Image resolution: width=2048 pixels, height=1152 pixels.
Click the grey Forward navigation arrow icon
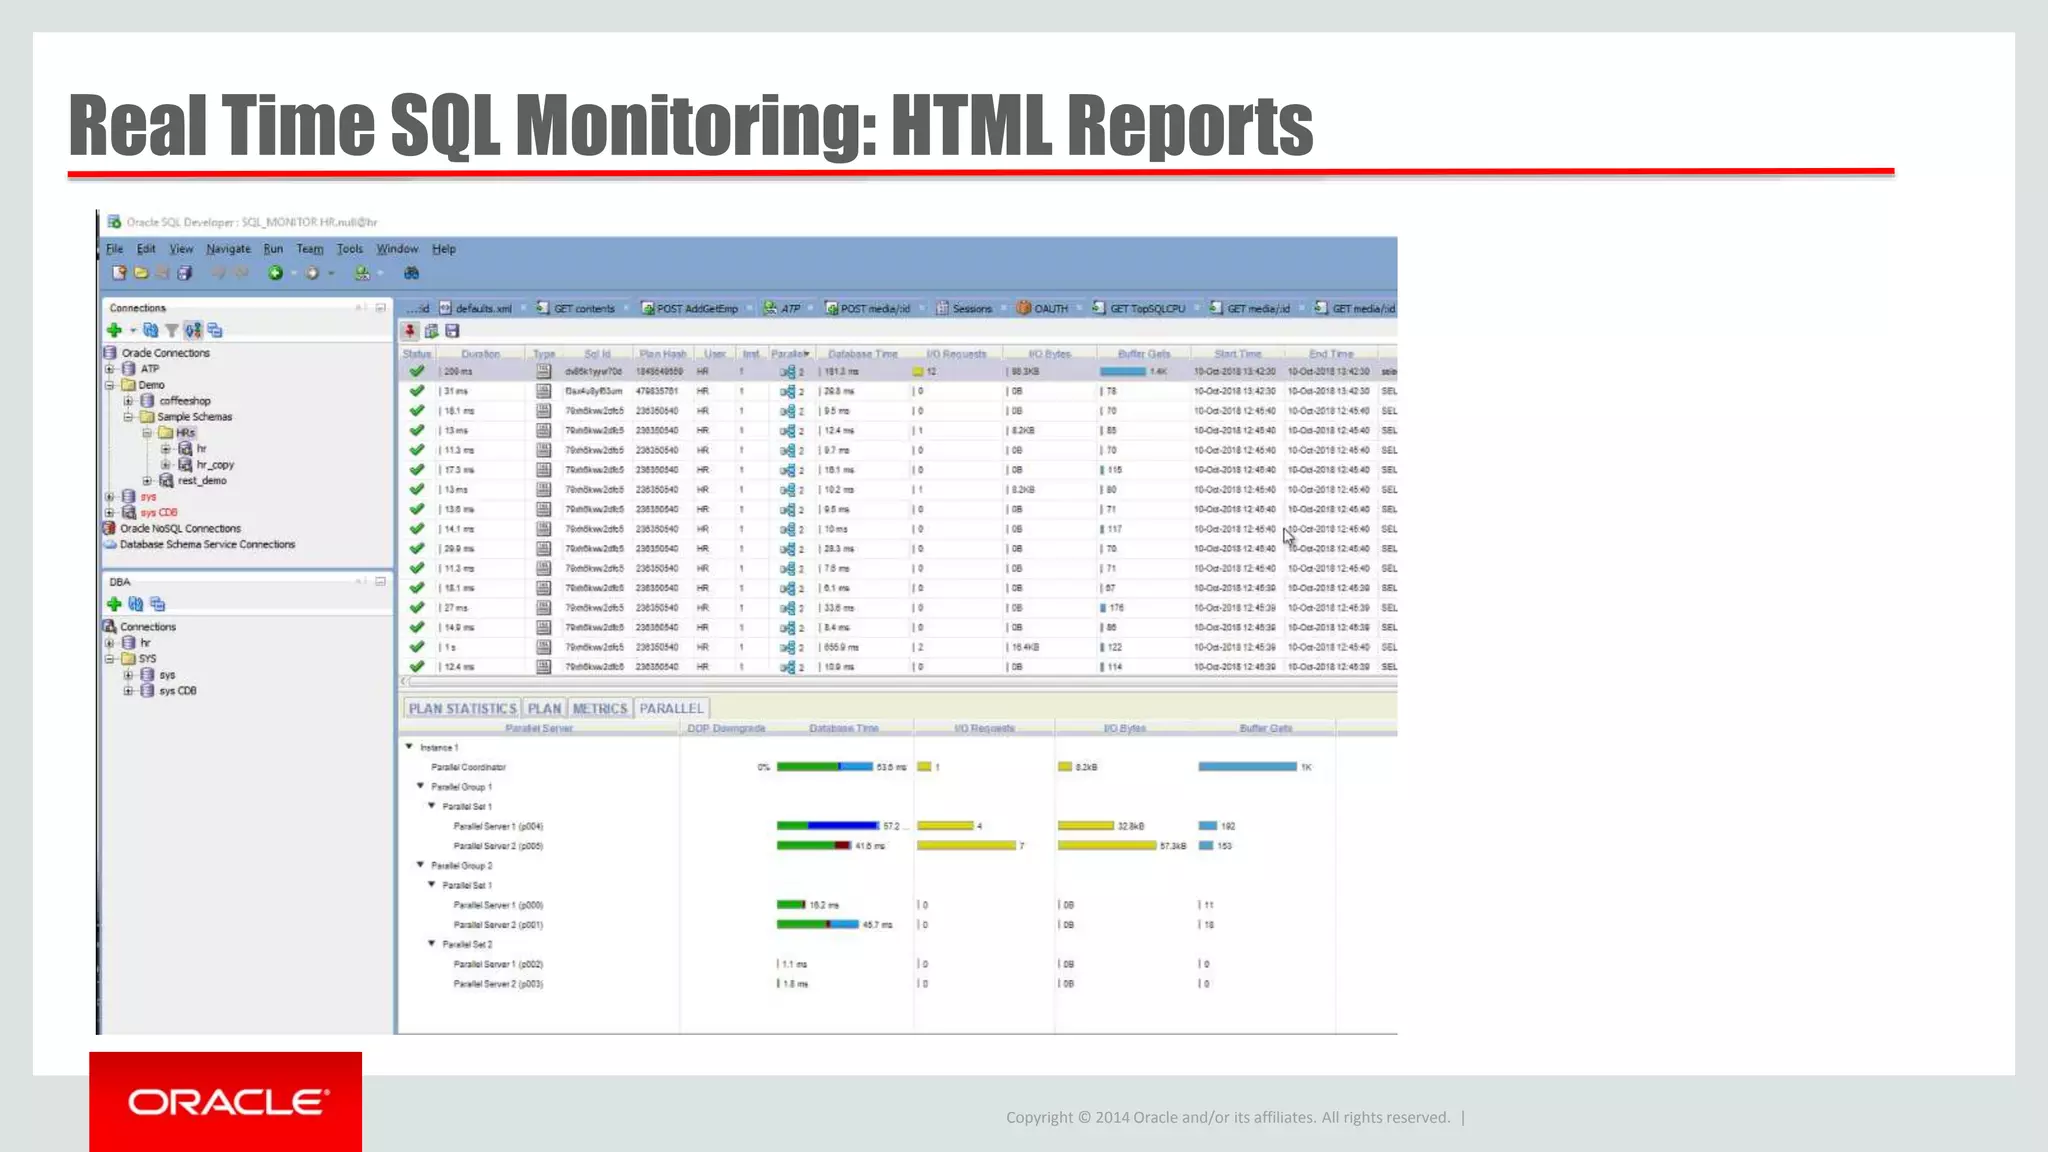312,273
